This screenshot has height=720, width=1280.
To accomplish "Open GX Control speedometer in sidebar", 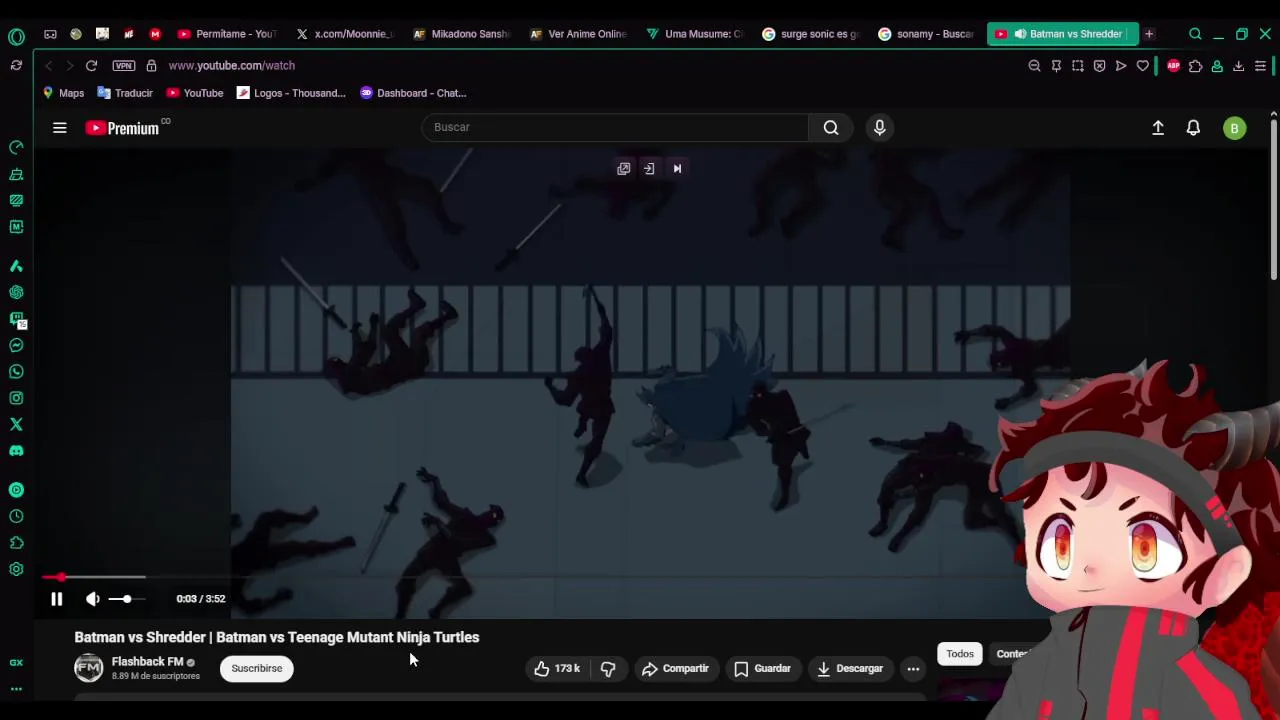I will coord(16,147).
